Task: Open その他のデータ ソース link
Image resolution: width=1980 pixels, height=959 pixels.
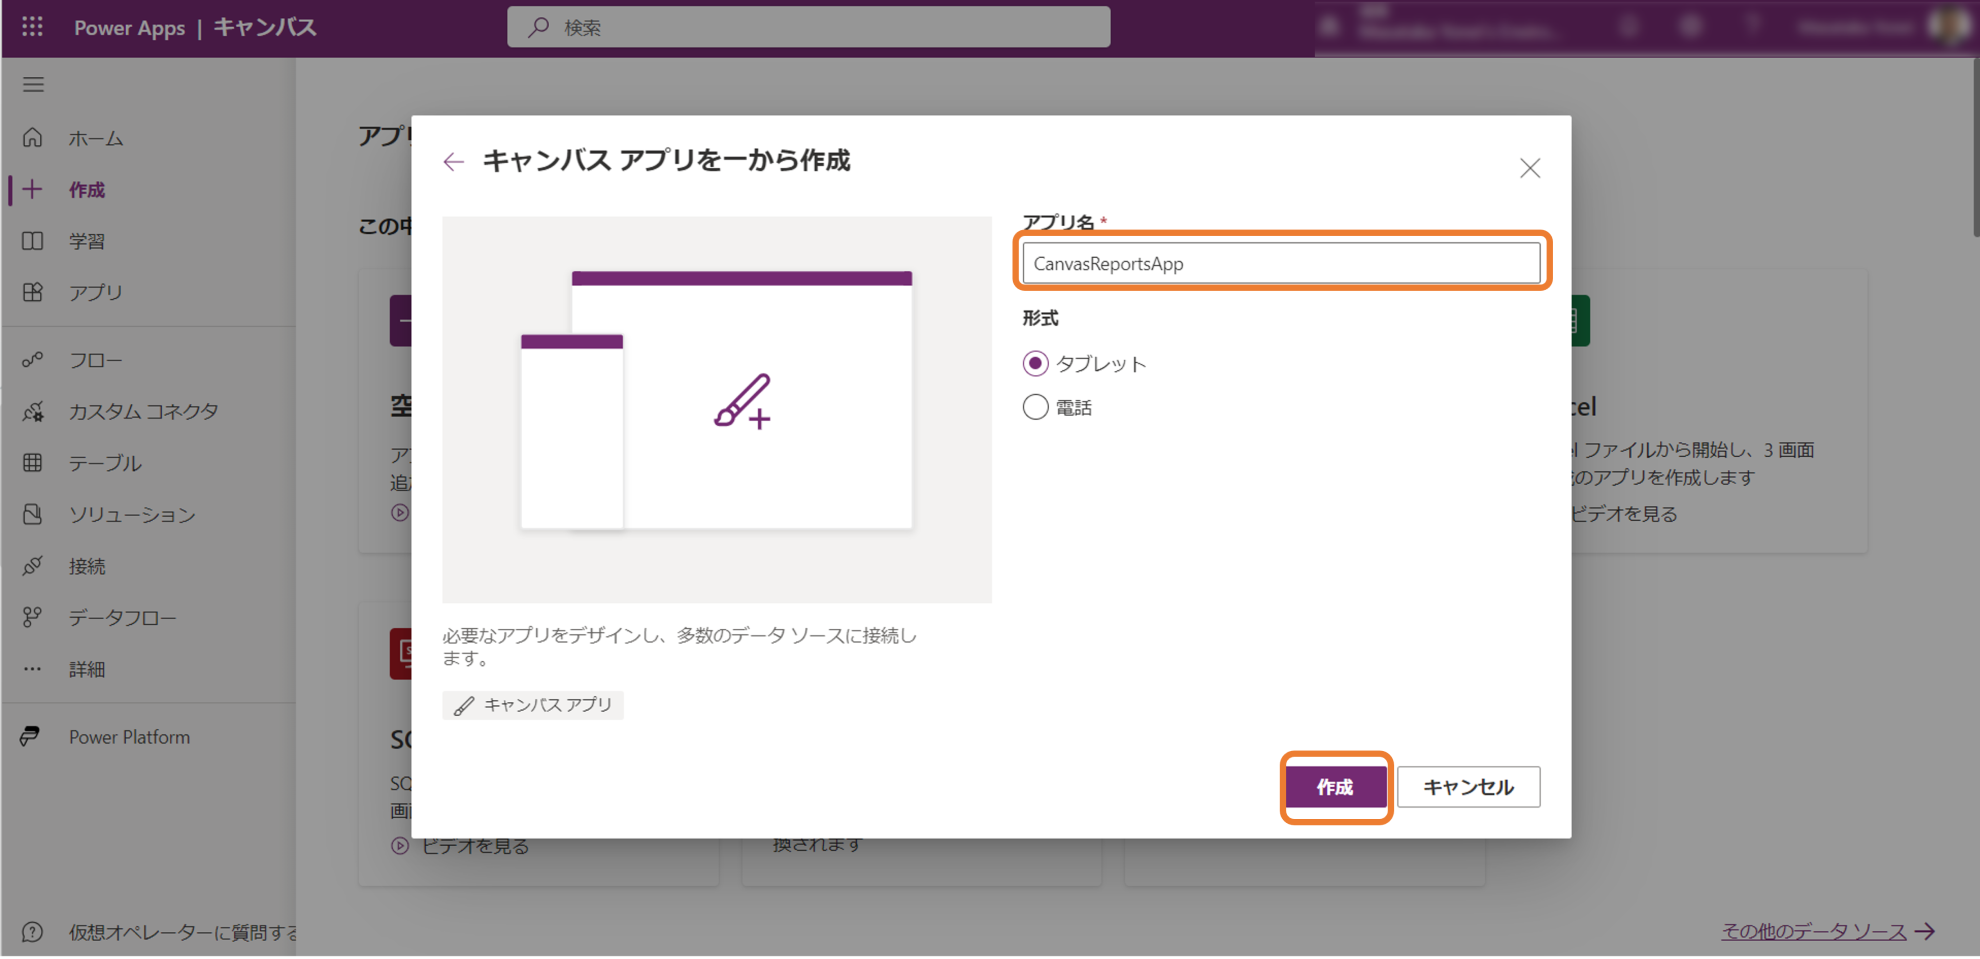Action: point(1827,931)
